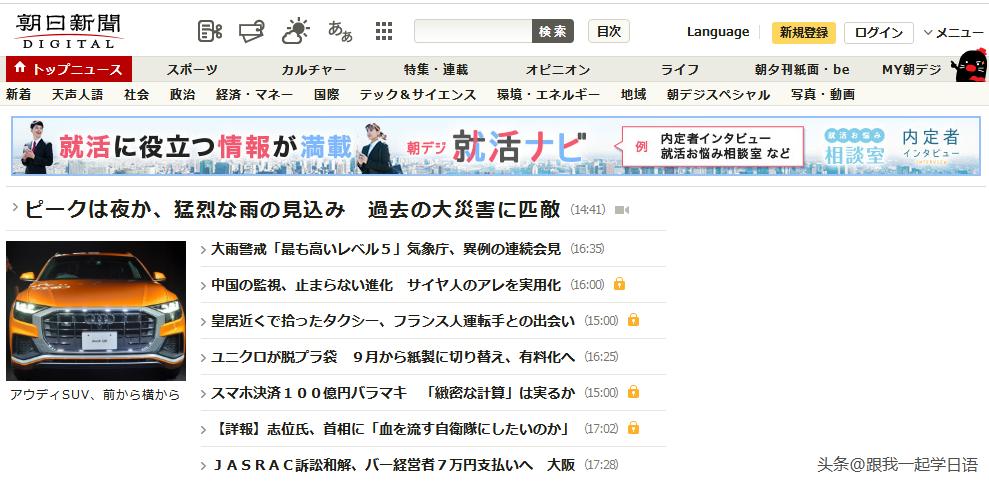Open headline 大雨警戒「最も高いレベル5」
The image size is (989, 482).
pyautogui.click(x=385, y=249)
